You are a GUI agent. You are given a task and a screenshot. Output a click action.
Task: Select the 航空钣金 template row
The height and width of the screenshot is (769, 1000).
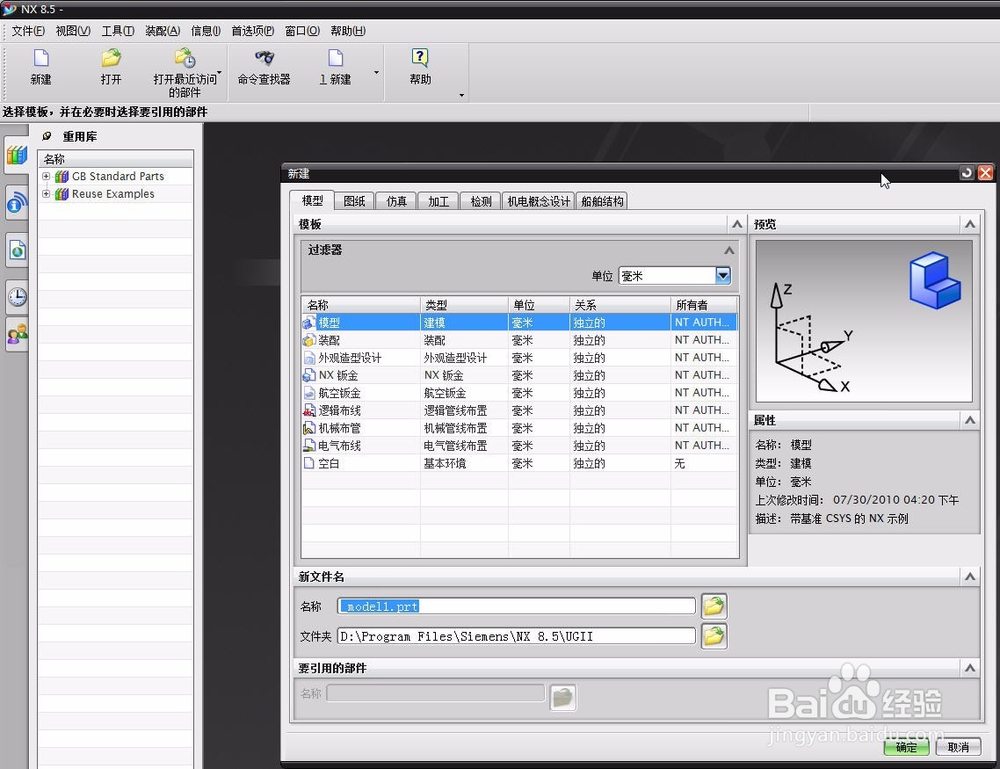point(519,393)
